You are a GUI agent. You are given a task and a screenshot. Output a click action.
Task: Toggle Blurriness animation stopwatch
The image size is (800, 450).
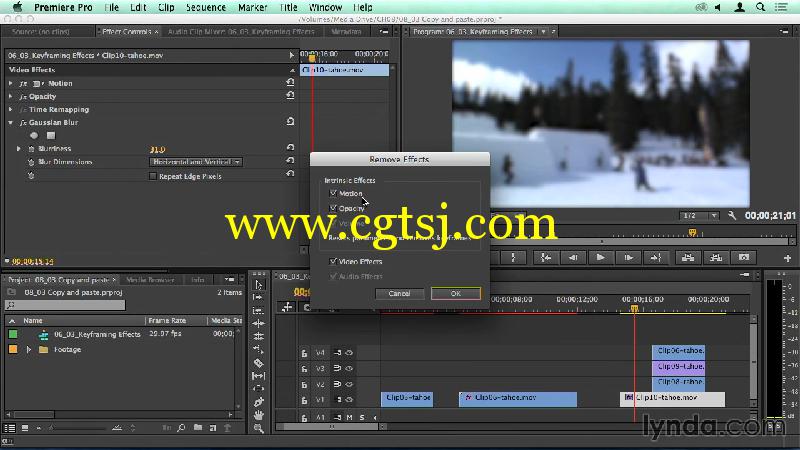[31, 148]
